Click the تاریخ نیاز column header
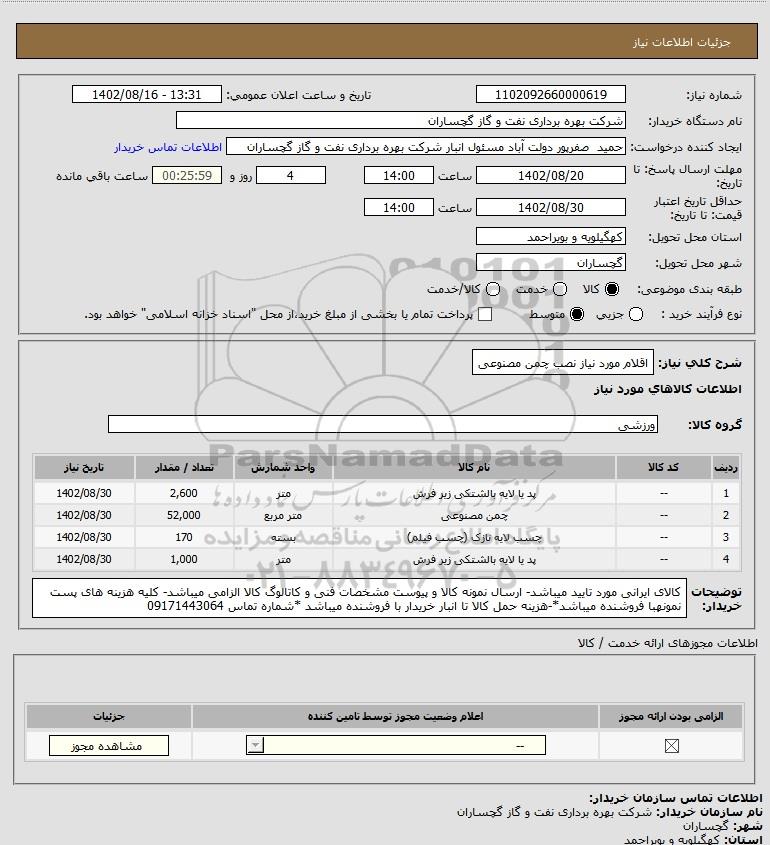This screenshot has height=845, width=770. 84,467
